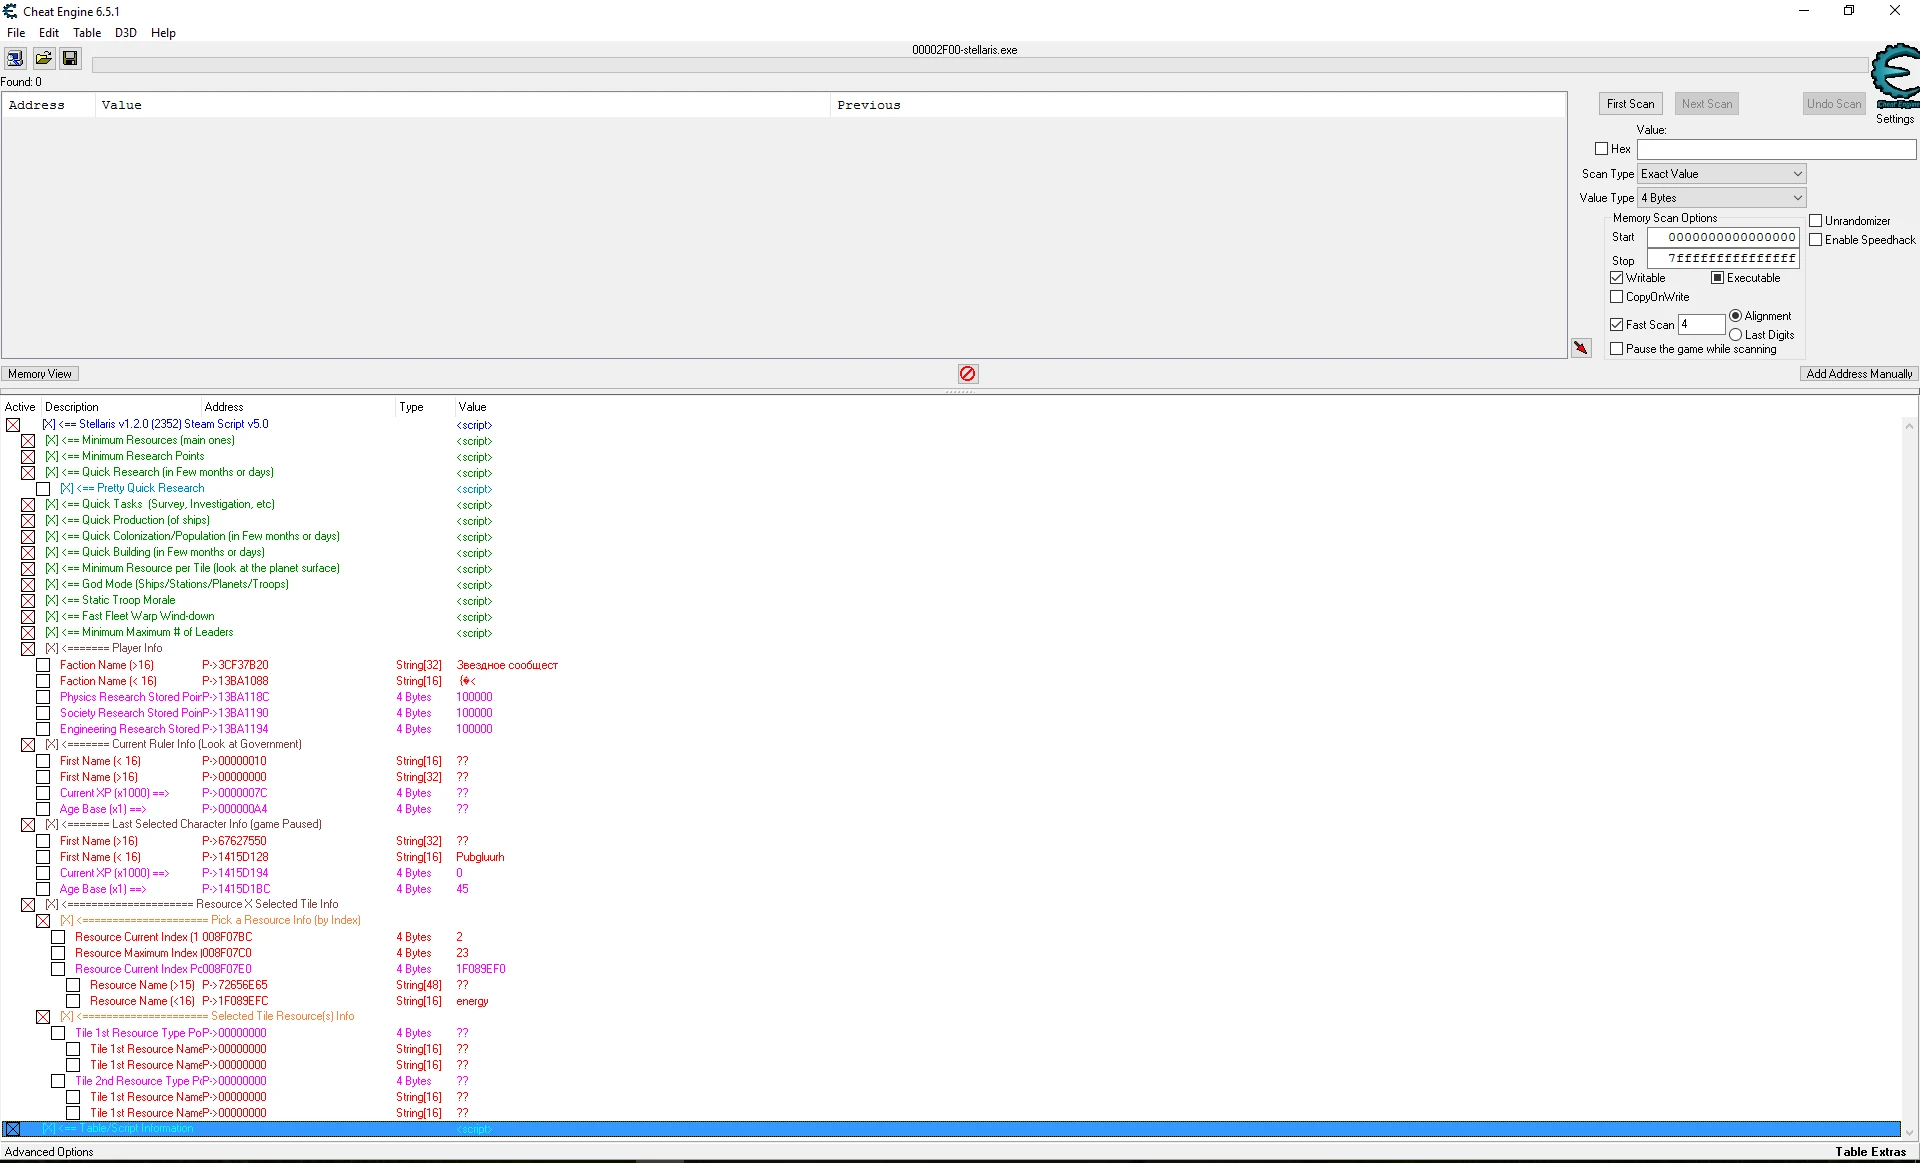Click the scan progress bar

(x=980, y=66)
